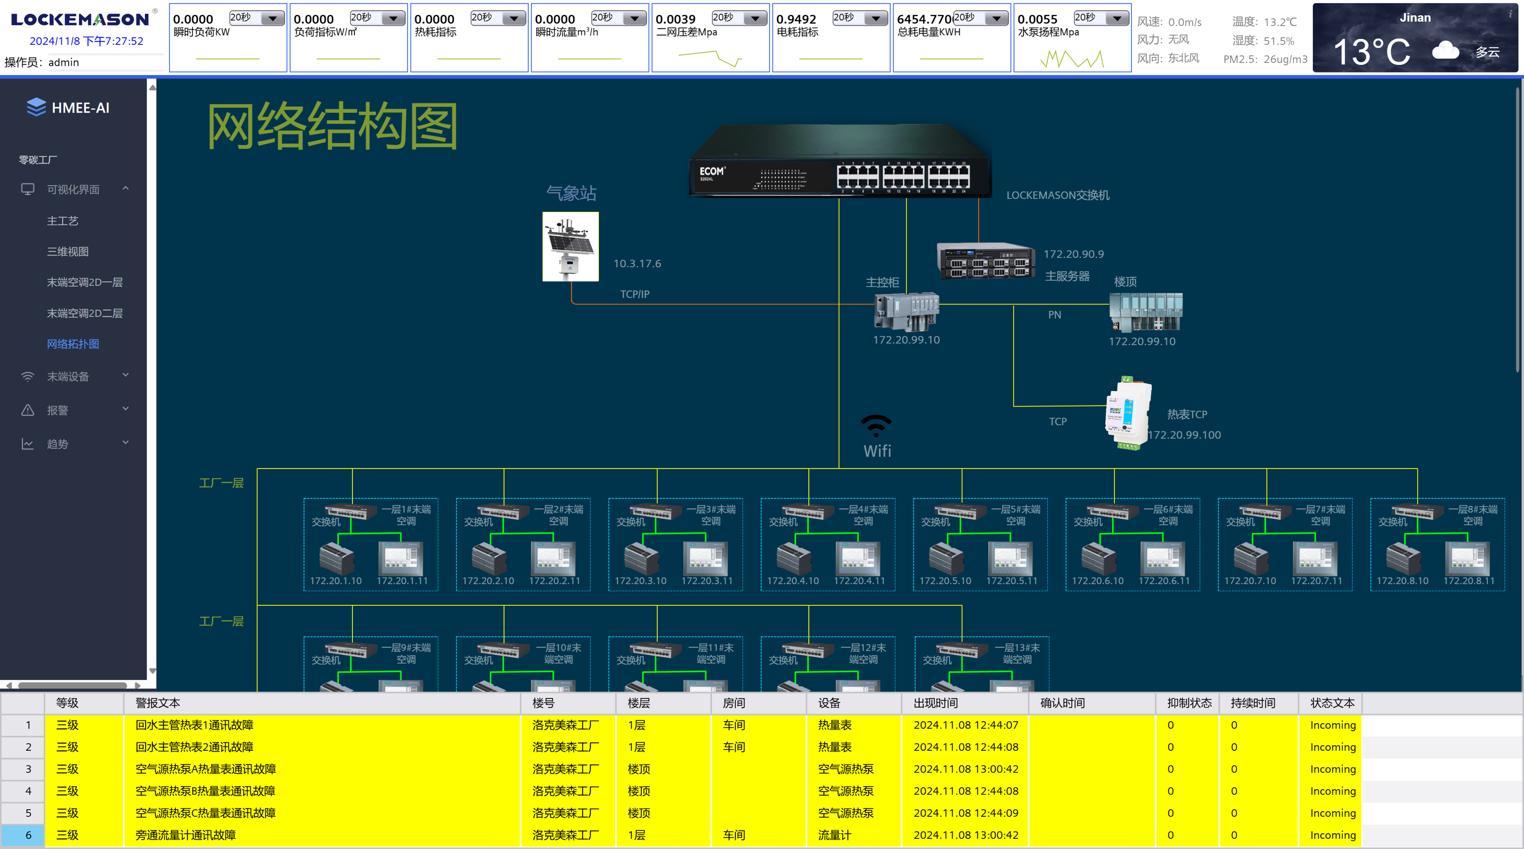
Task: Click the main server rack icon
Action: click(984, 261)
